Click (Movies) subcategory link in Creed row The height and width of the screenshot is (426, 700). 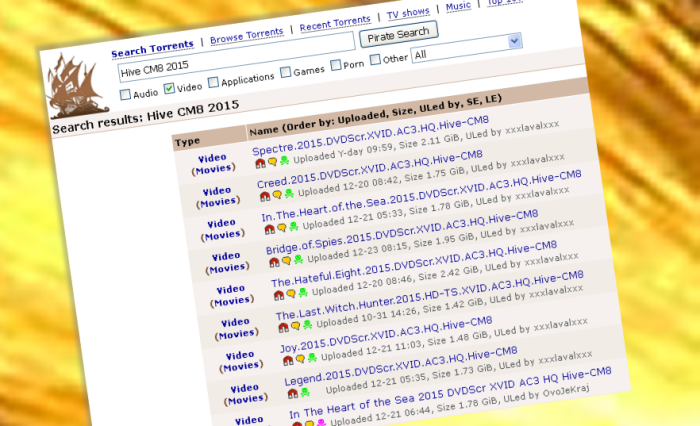coord(218,201)
